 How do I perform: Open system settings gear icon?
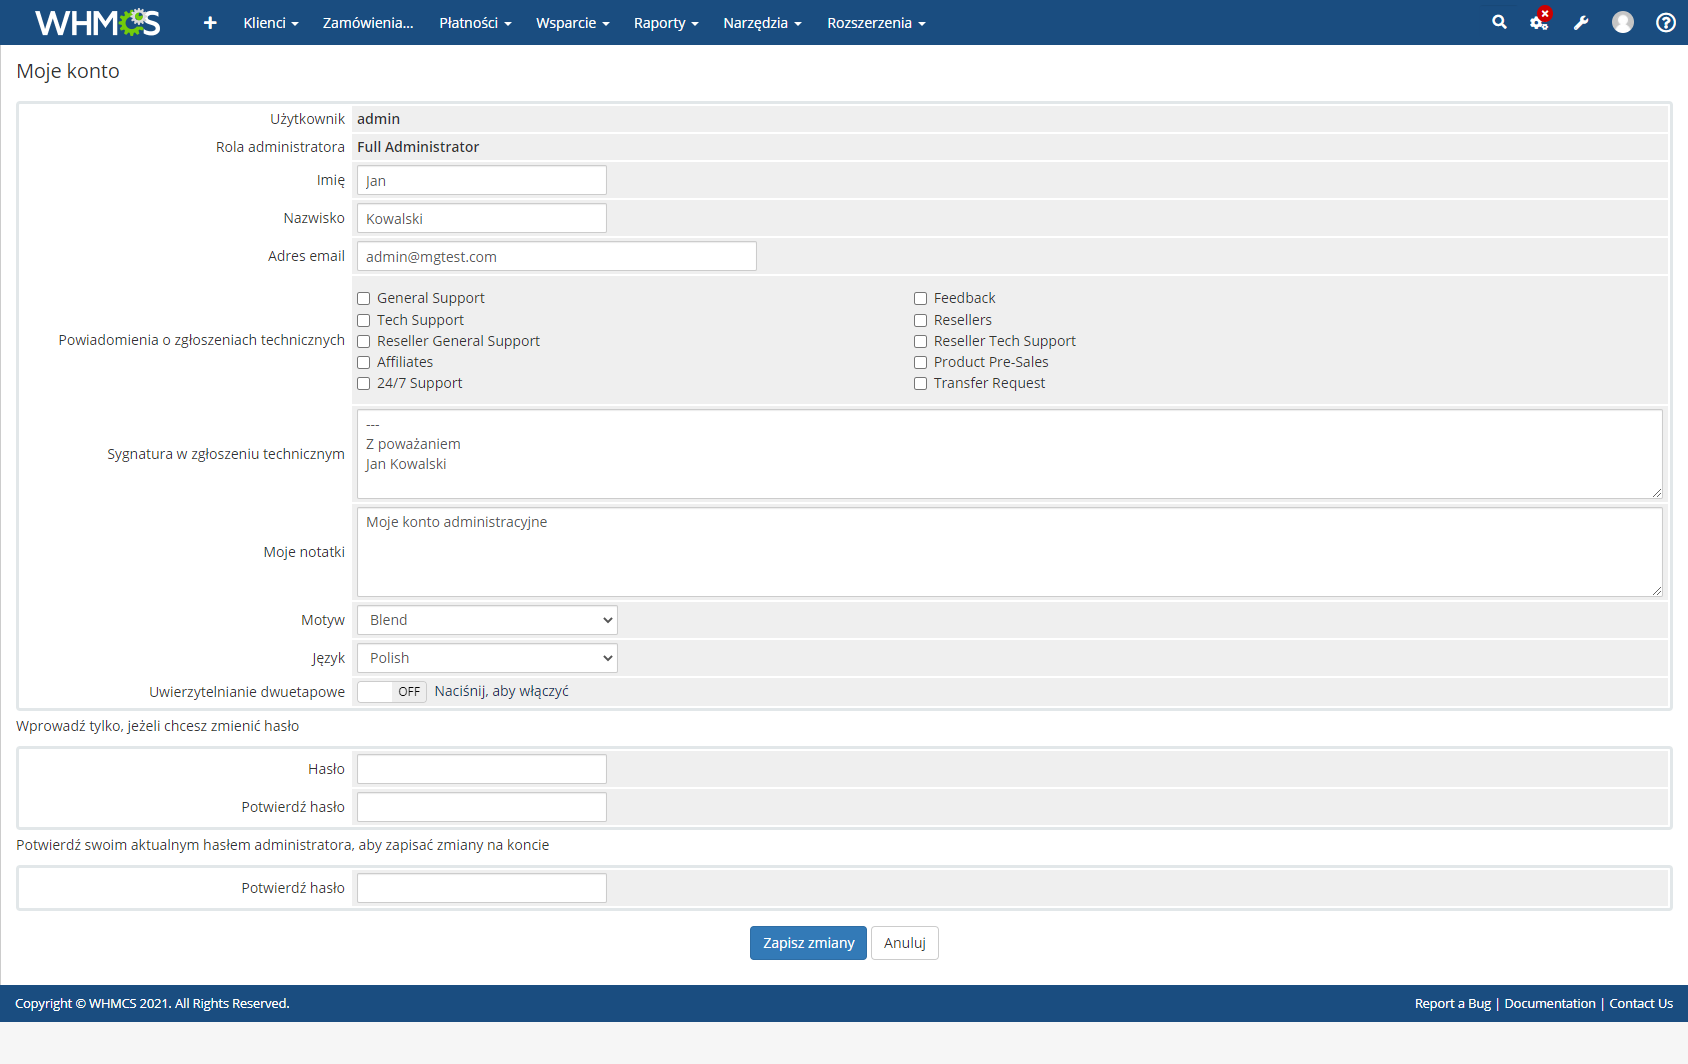pyautogui.click(x=1537, y=22)
